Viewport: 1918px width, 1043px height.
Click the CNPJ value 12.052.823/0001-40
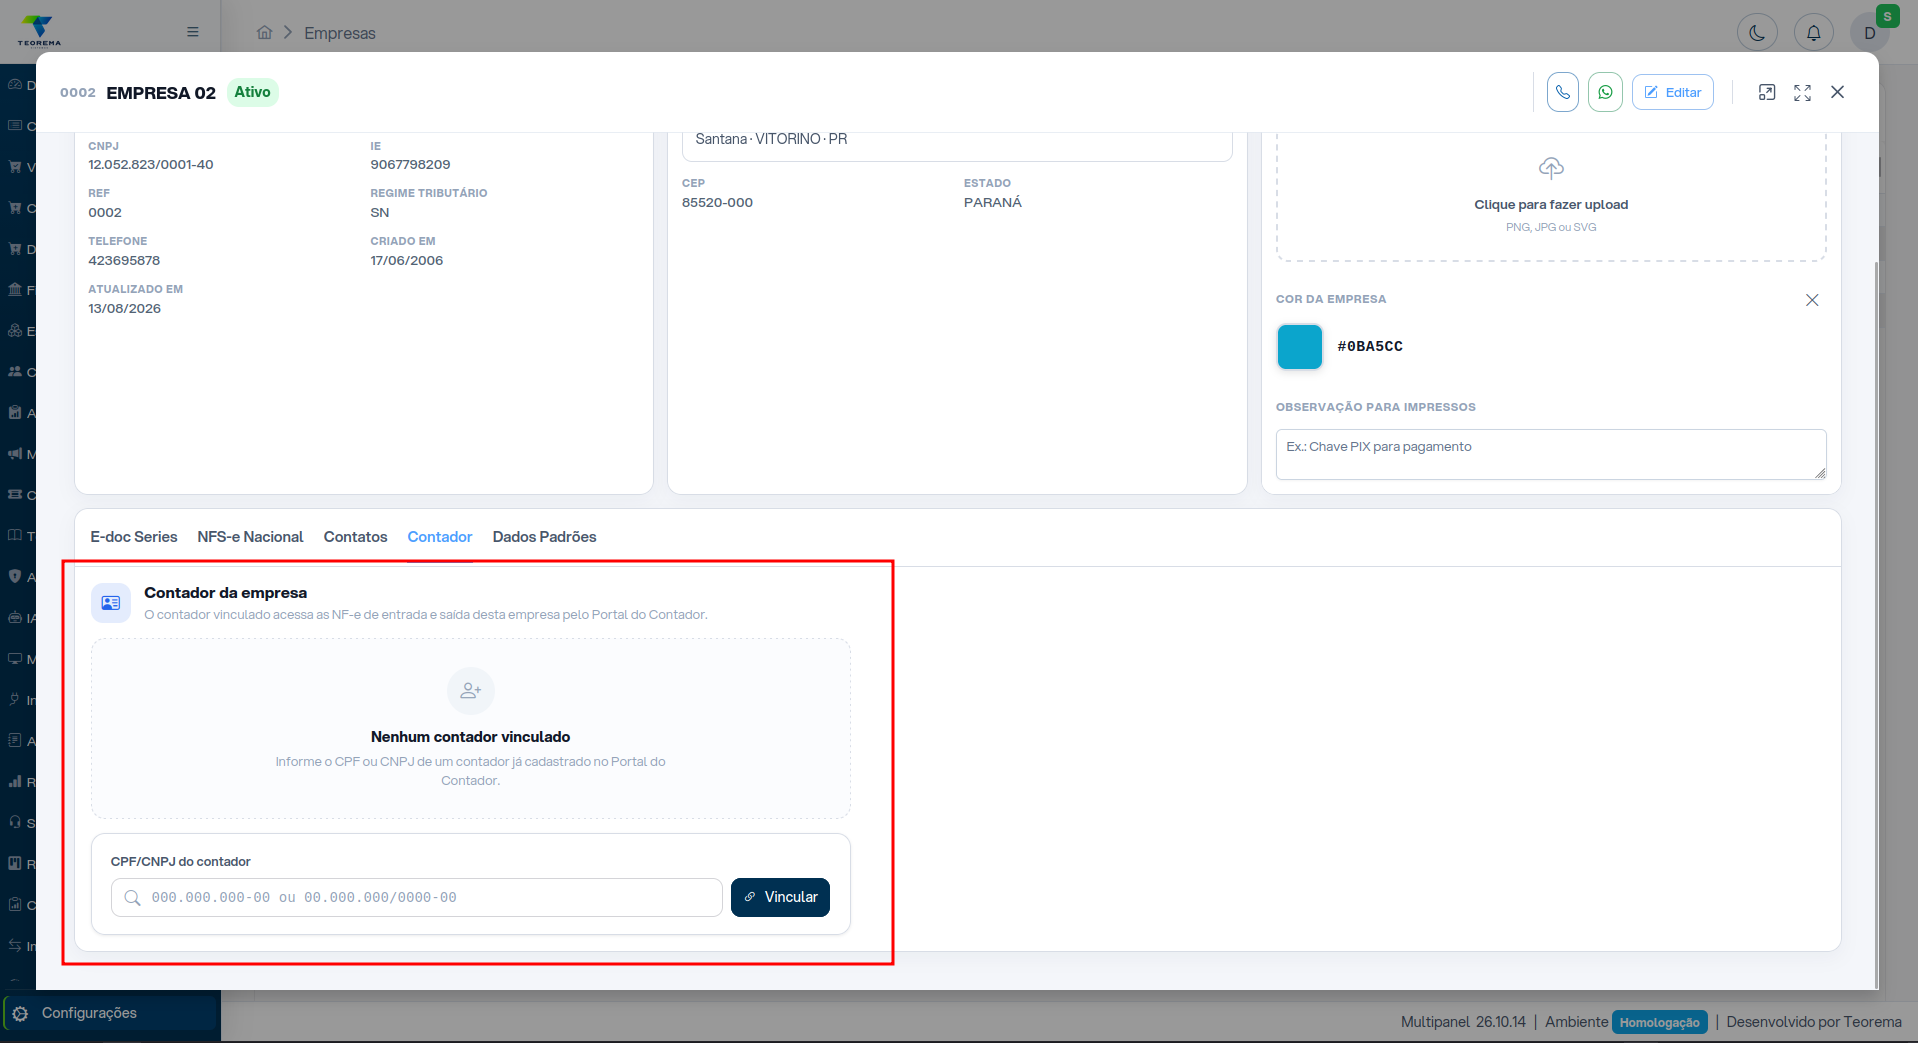(x=151, y=165)
